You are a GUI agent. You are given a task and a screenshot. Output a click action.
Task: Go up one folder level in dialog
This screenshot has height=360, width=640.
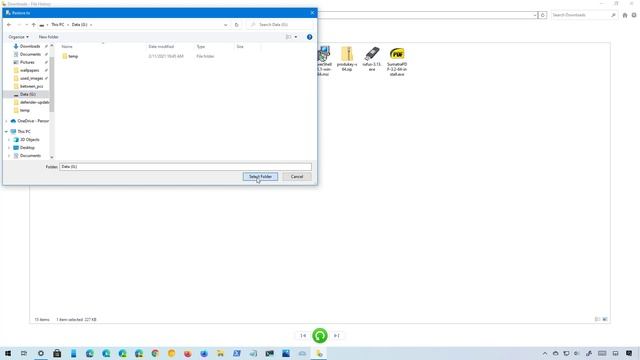pyautogui.click(x=34, y=25)
